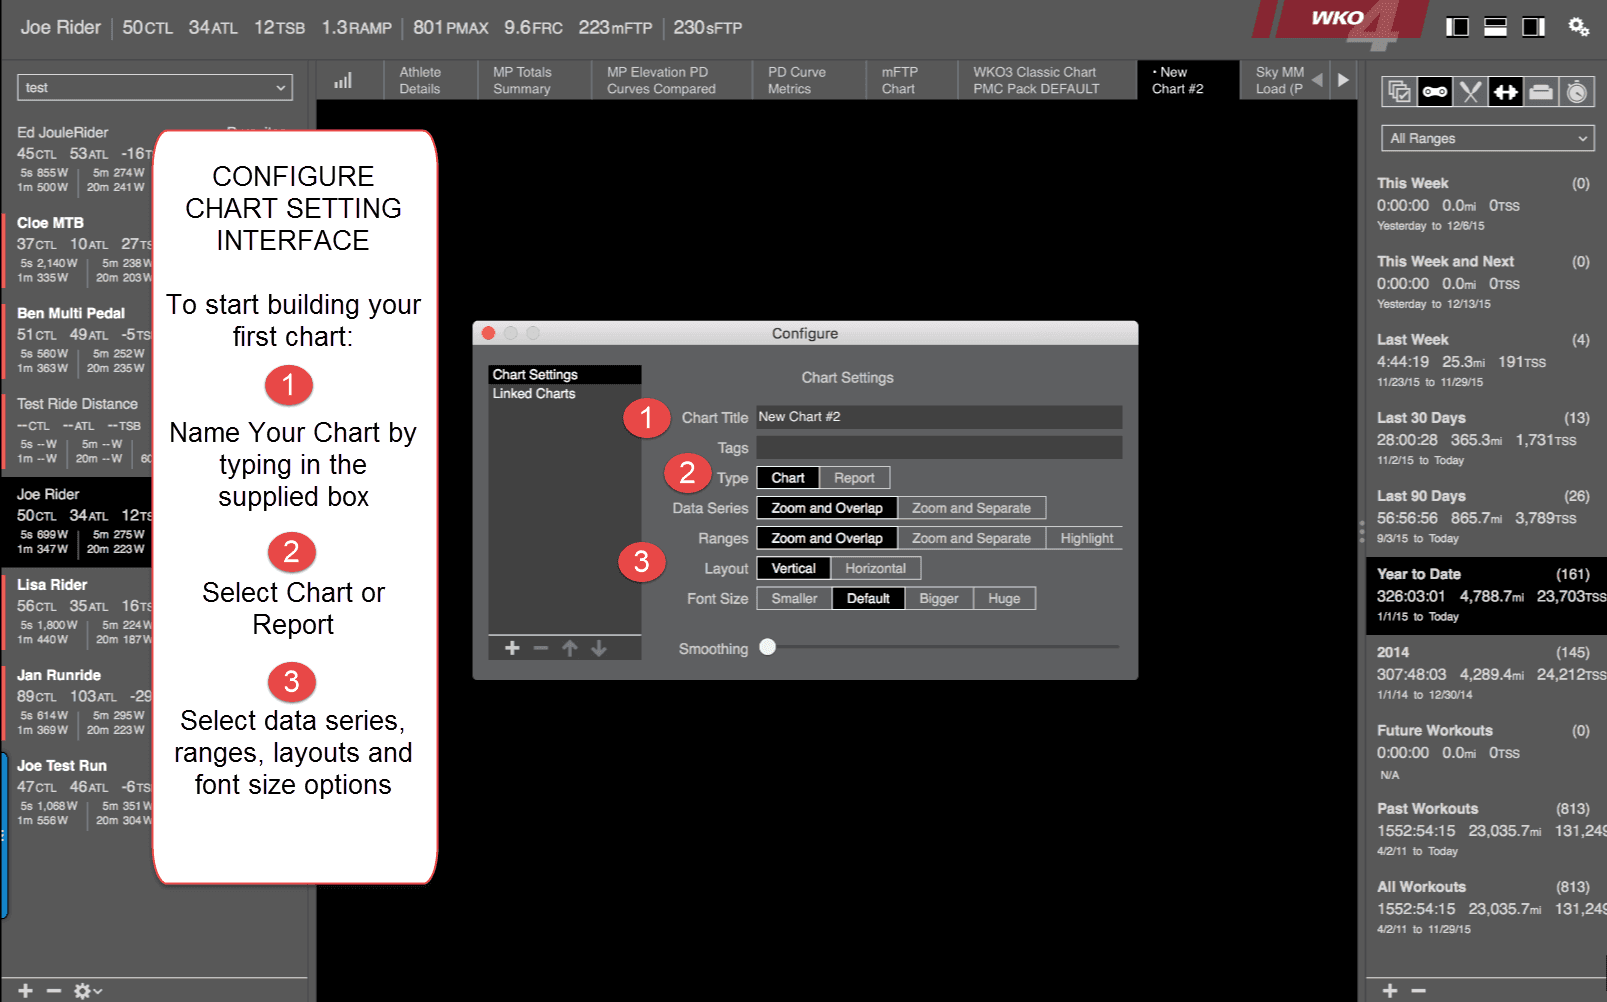Select the Last 90 Days range
1607x1002 pixels.
pos(1485,516)
